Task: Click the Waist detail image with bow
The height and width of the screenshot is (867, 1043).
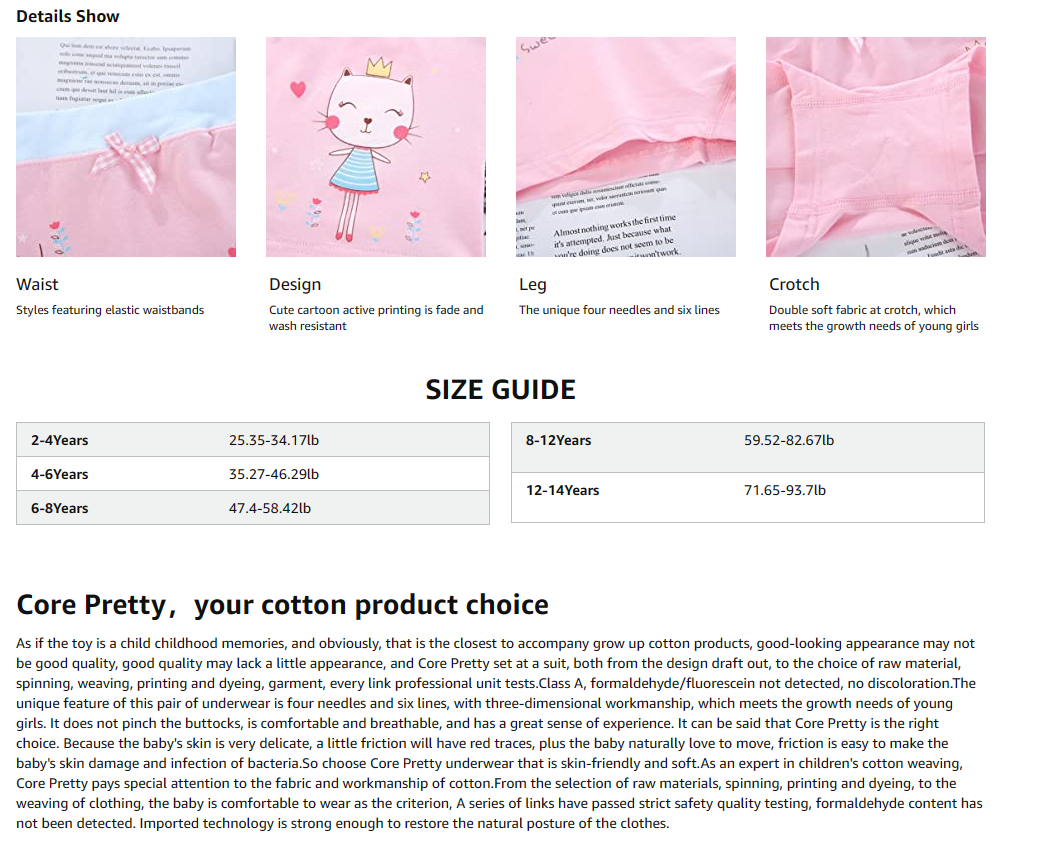Action: point(126,147)
